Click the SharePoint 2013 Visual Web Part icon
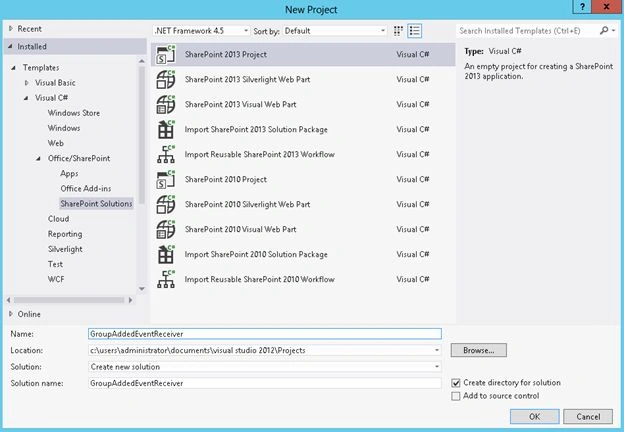The height and width of the screenshot is (432, 624). pos(166,105)
